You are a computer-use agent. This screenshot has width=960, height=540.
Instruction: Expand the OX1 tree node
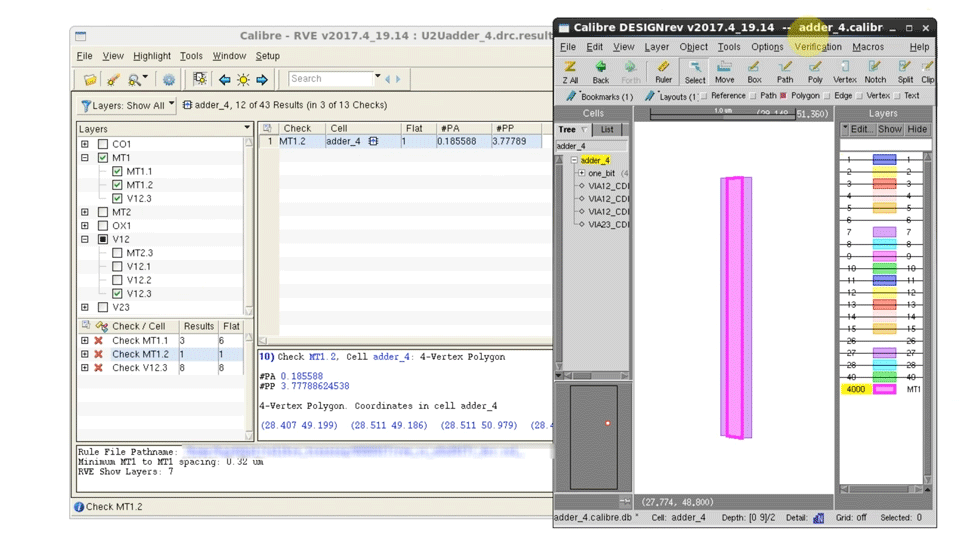tap(84, 225)
